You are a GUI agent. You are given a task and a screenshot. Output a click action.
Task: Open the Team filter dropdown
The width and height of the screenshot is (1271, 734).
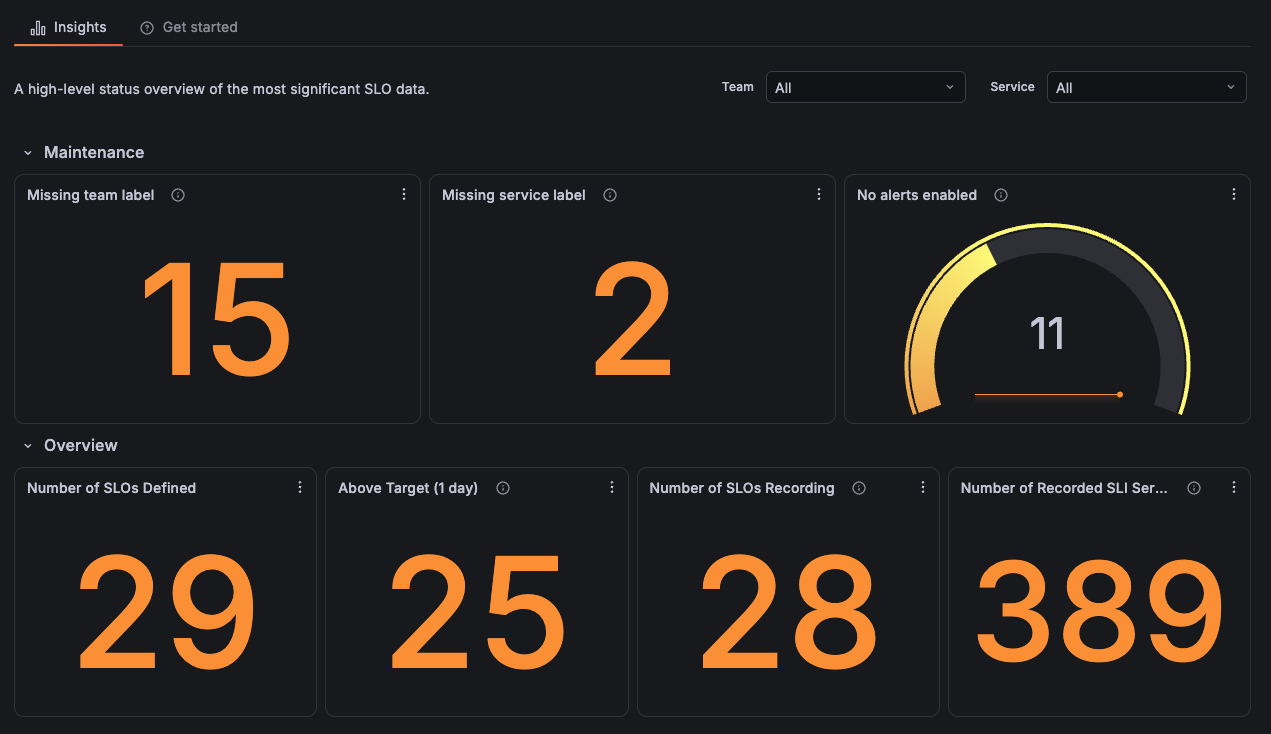coord(865,87)
